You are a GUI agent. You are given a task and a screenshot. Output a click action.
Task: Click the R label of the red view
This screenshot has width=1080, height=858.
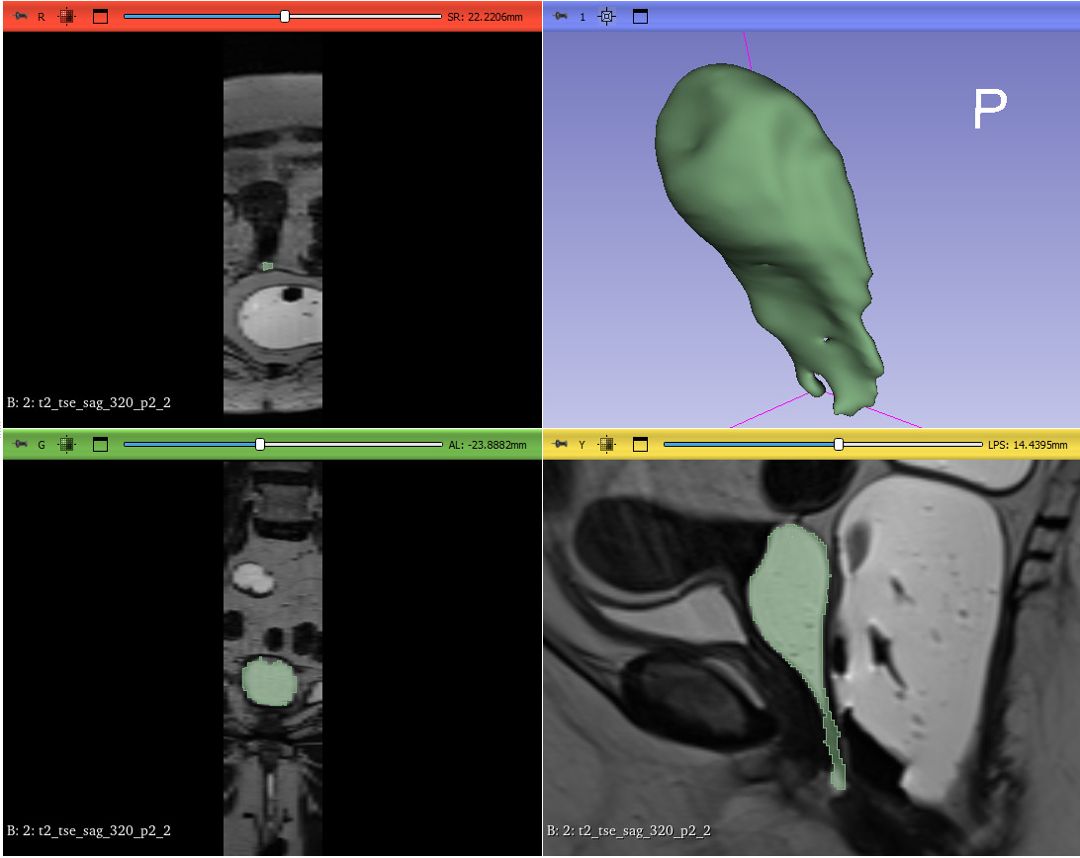click(41, 17)
